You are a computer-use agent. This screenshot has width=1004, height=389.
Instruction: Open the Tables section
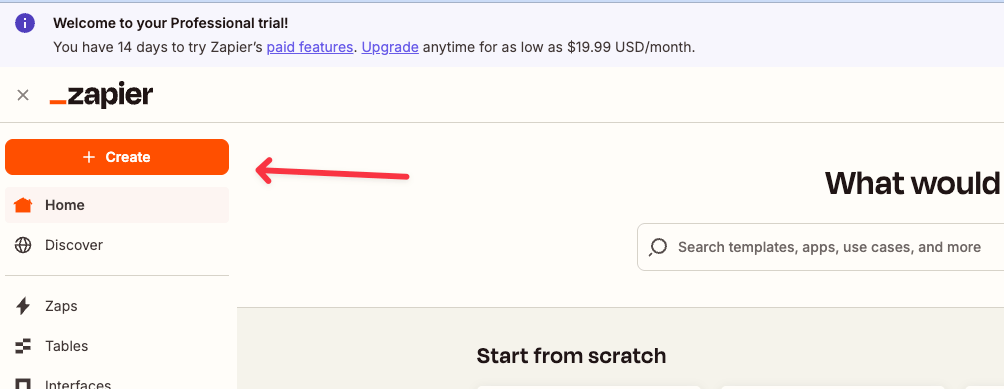pos(117,346)
